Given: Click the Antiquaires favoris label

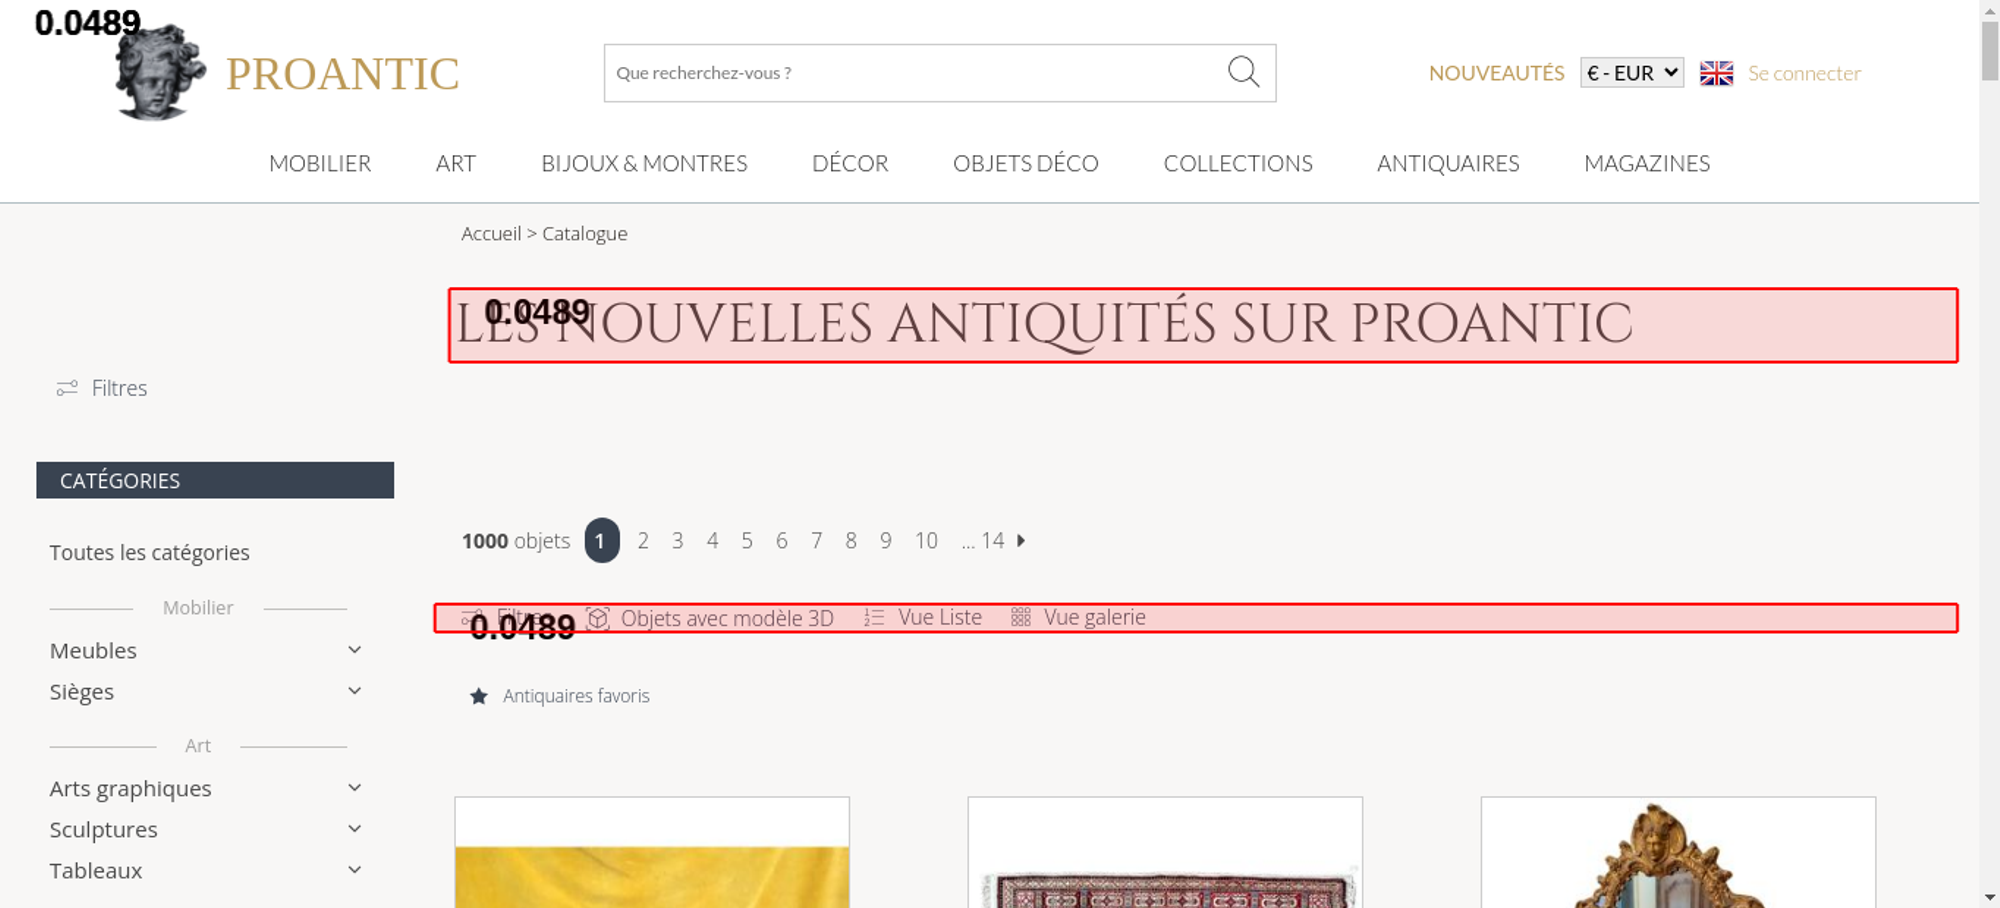Looking at the screenshot, I should tap(576, 696).
